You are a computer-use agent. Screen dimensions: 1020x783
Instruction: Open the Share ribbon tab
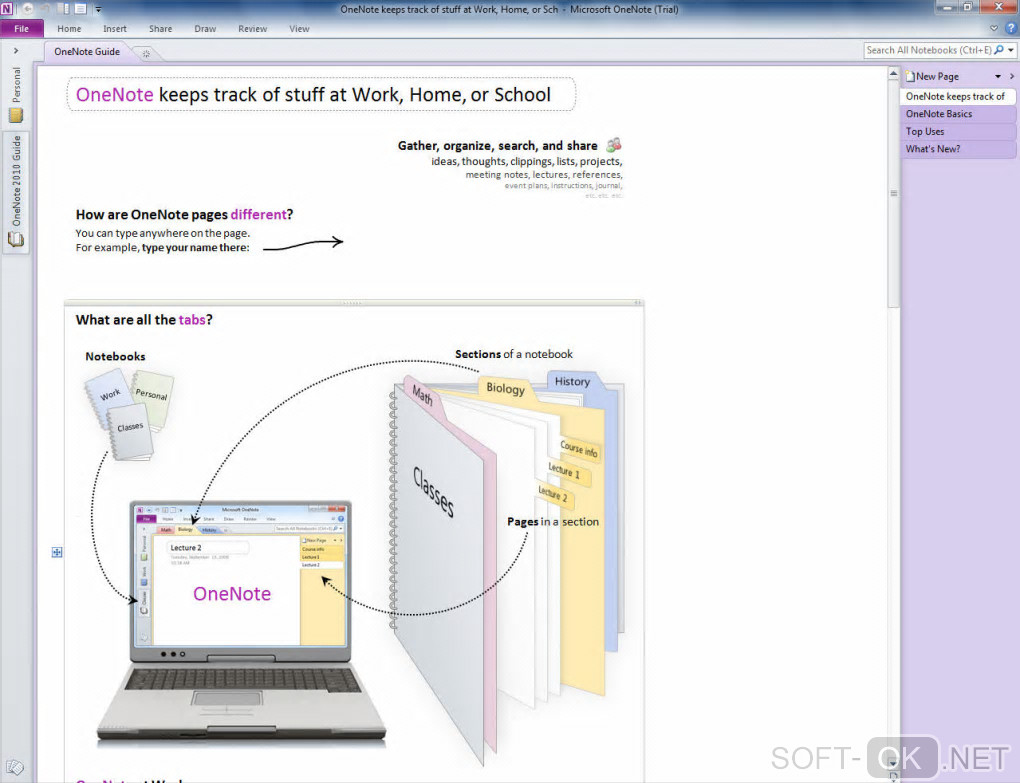tap(160, 29)
